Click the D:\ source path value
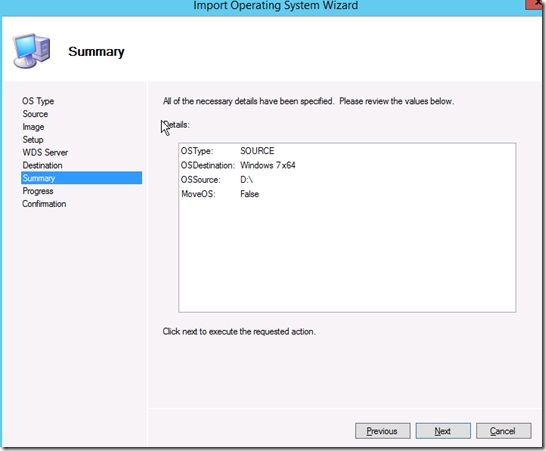The image size is (546, 451). pyautogui.click(x=247, y=180)
